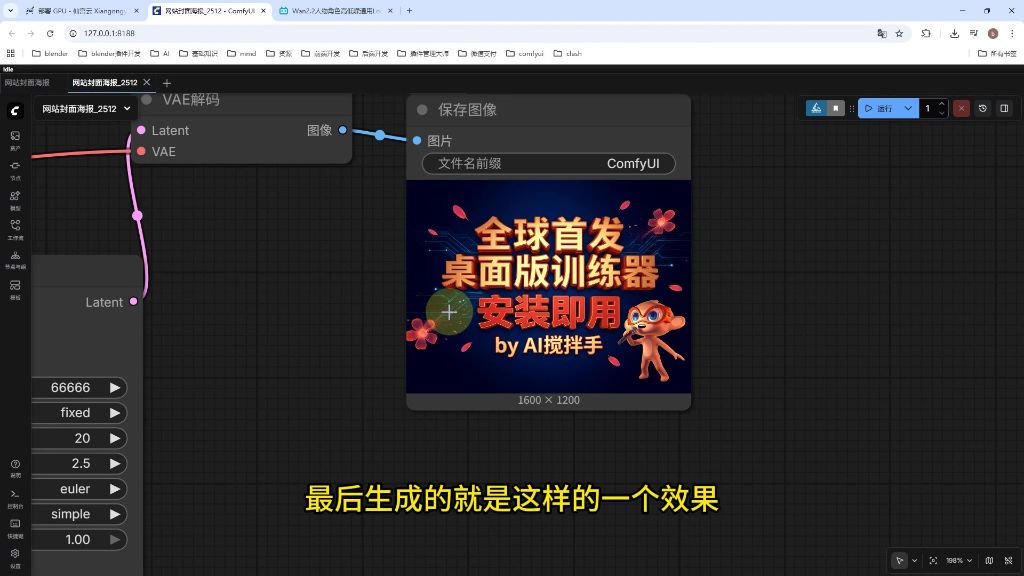Increase the run batch count arrow
The image size is (1024, 576).
click(x=941, y=104)
